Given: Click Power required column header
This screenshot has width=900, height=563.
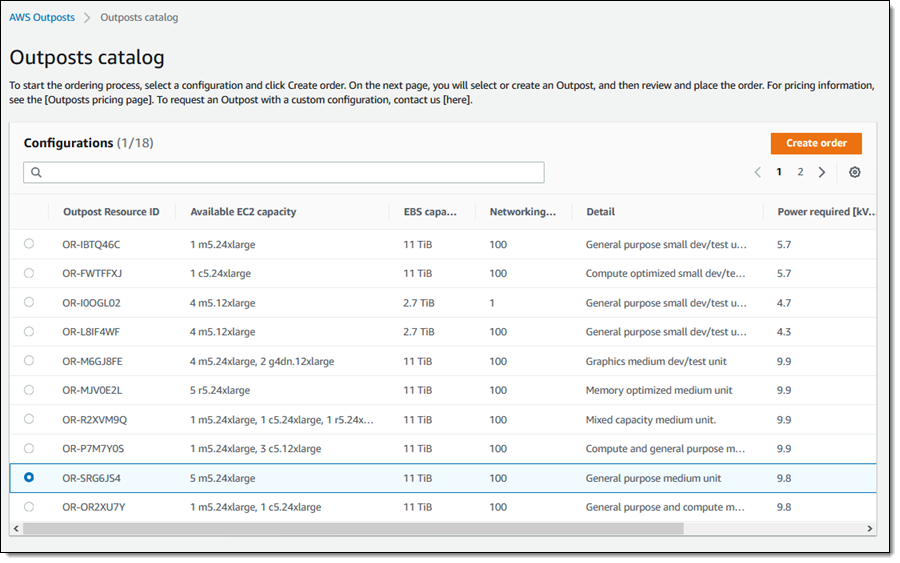Looking at the screenshot, I should pos(827,212).
